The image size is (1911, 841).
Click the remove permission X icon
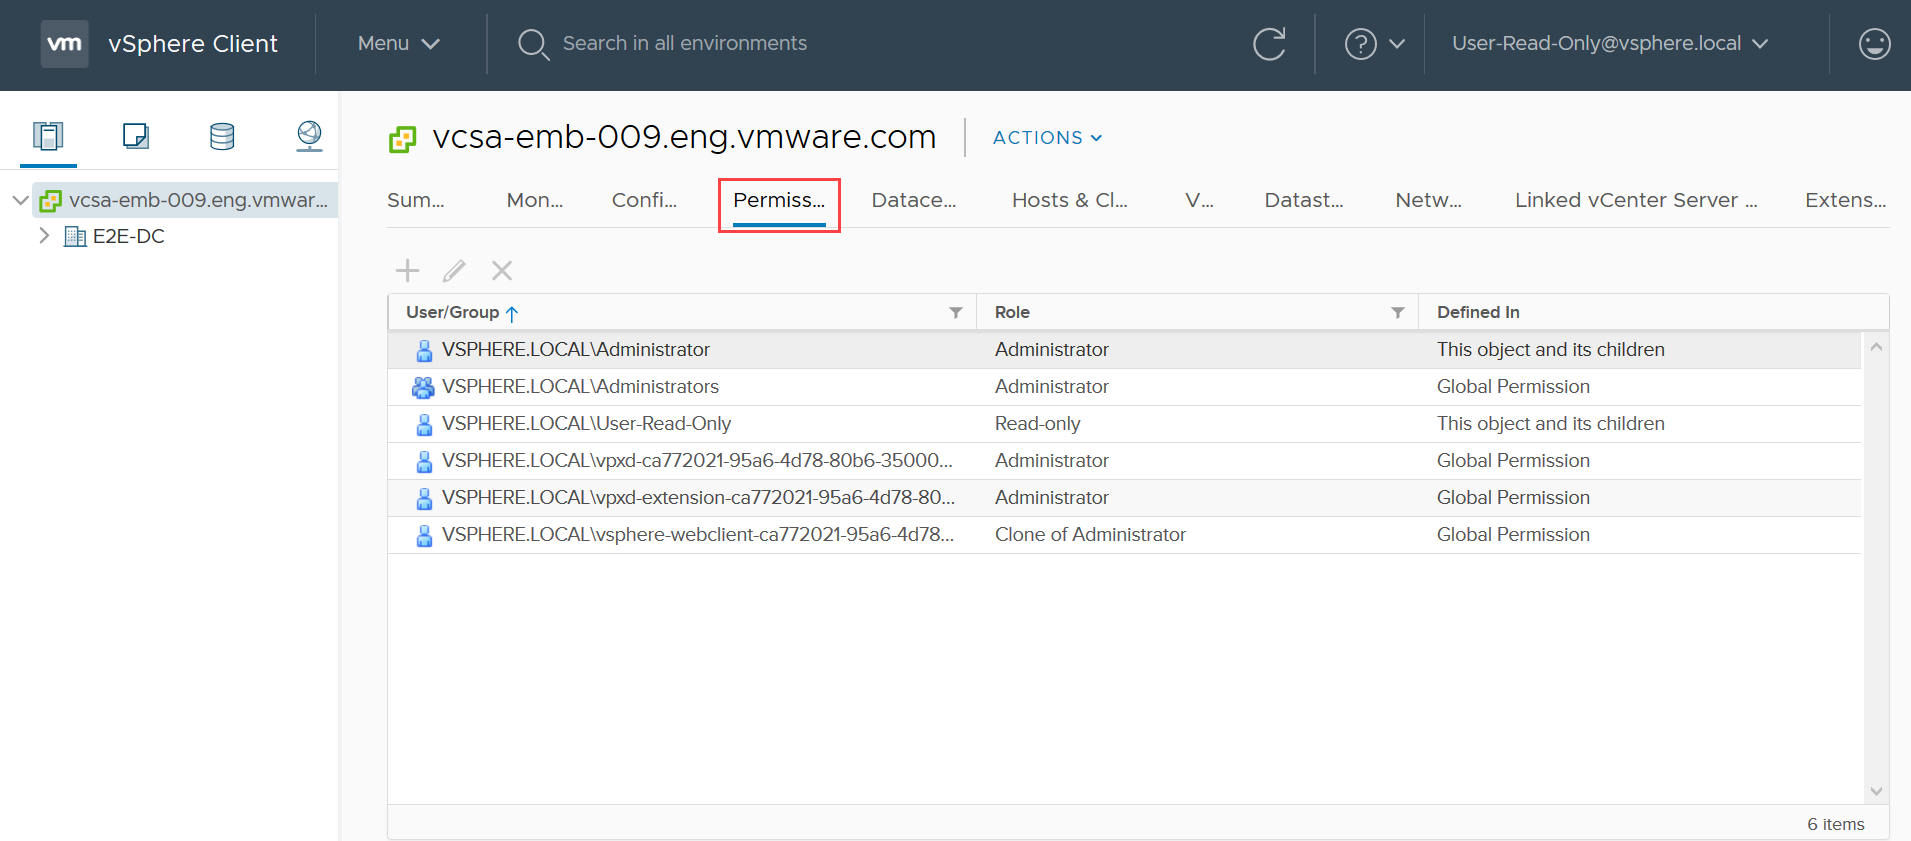pos(502,270)
